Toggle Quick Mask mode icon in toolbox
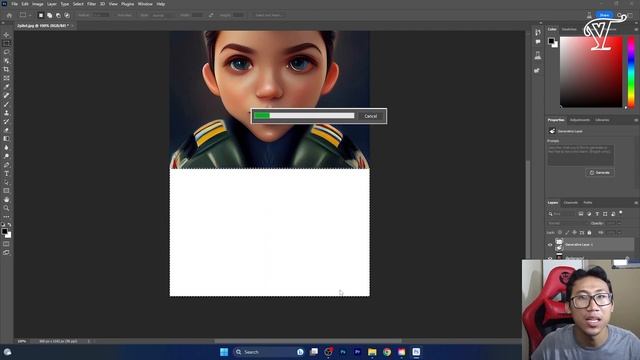The width and height of the screenshot is (640, 360). (6, 244)
